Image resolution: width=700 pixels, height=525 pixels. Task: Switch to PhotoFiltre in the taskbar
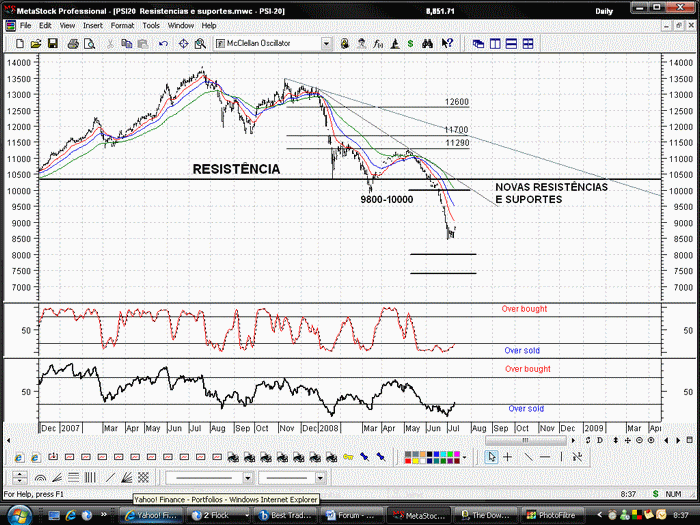[550, 515]
